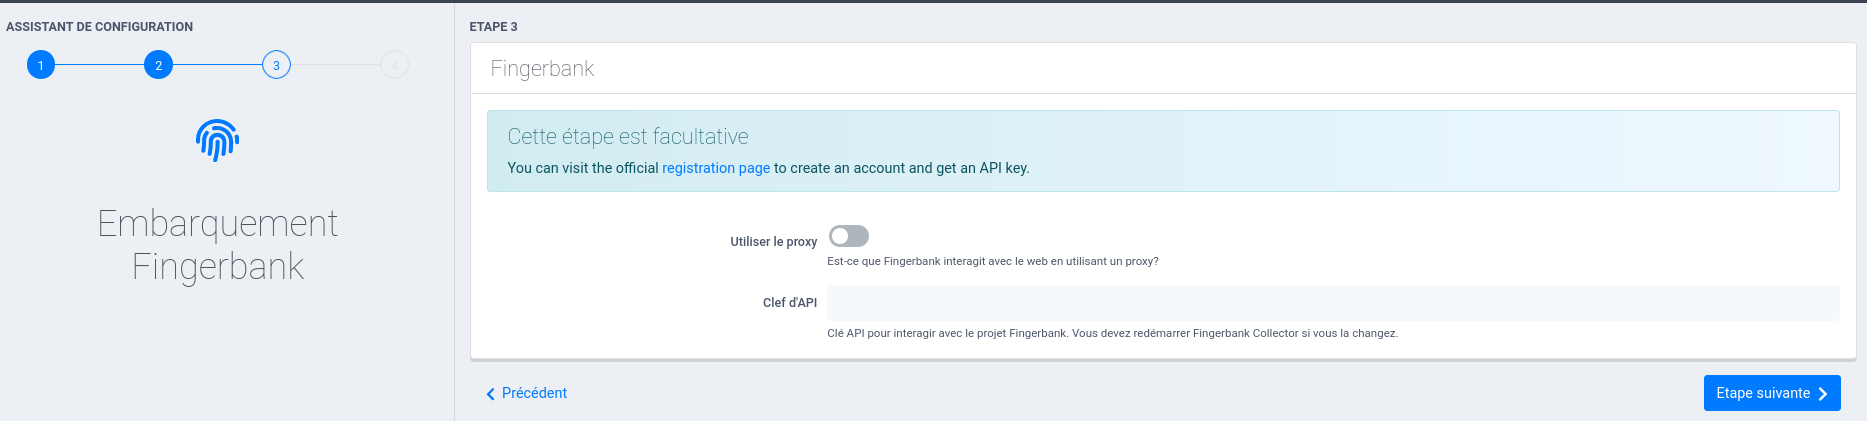Click the ASSISTANT DE CONFIGURATION heading
The height and width of the screenshot is (421, 1867).
pos(100,27)
